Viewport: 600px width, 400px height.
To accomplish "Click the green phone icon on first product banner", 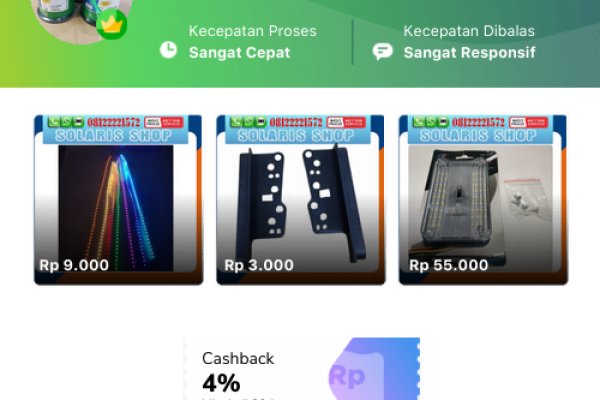I will click(54, 122).
